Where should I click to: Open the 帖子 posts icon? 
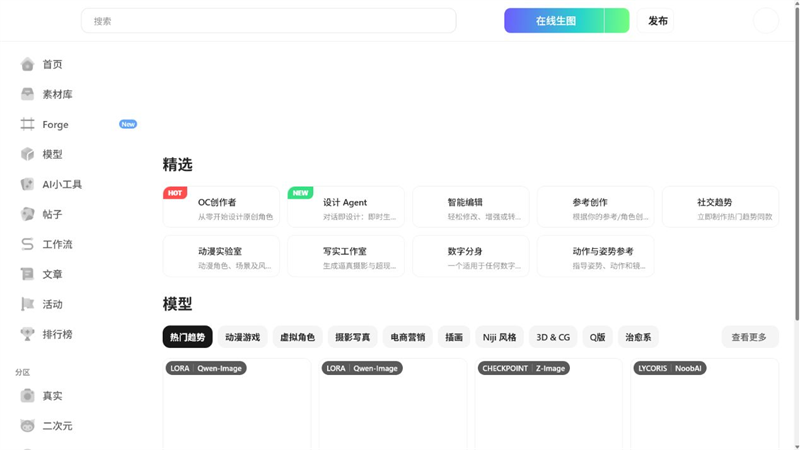tap(28, 214)
